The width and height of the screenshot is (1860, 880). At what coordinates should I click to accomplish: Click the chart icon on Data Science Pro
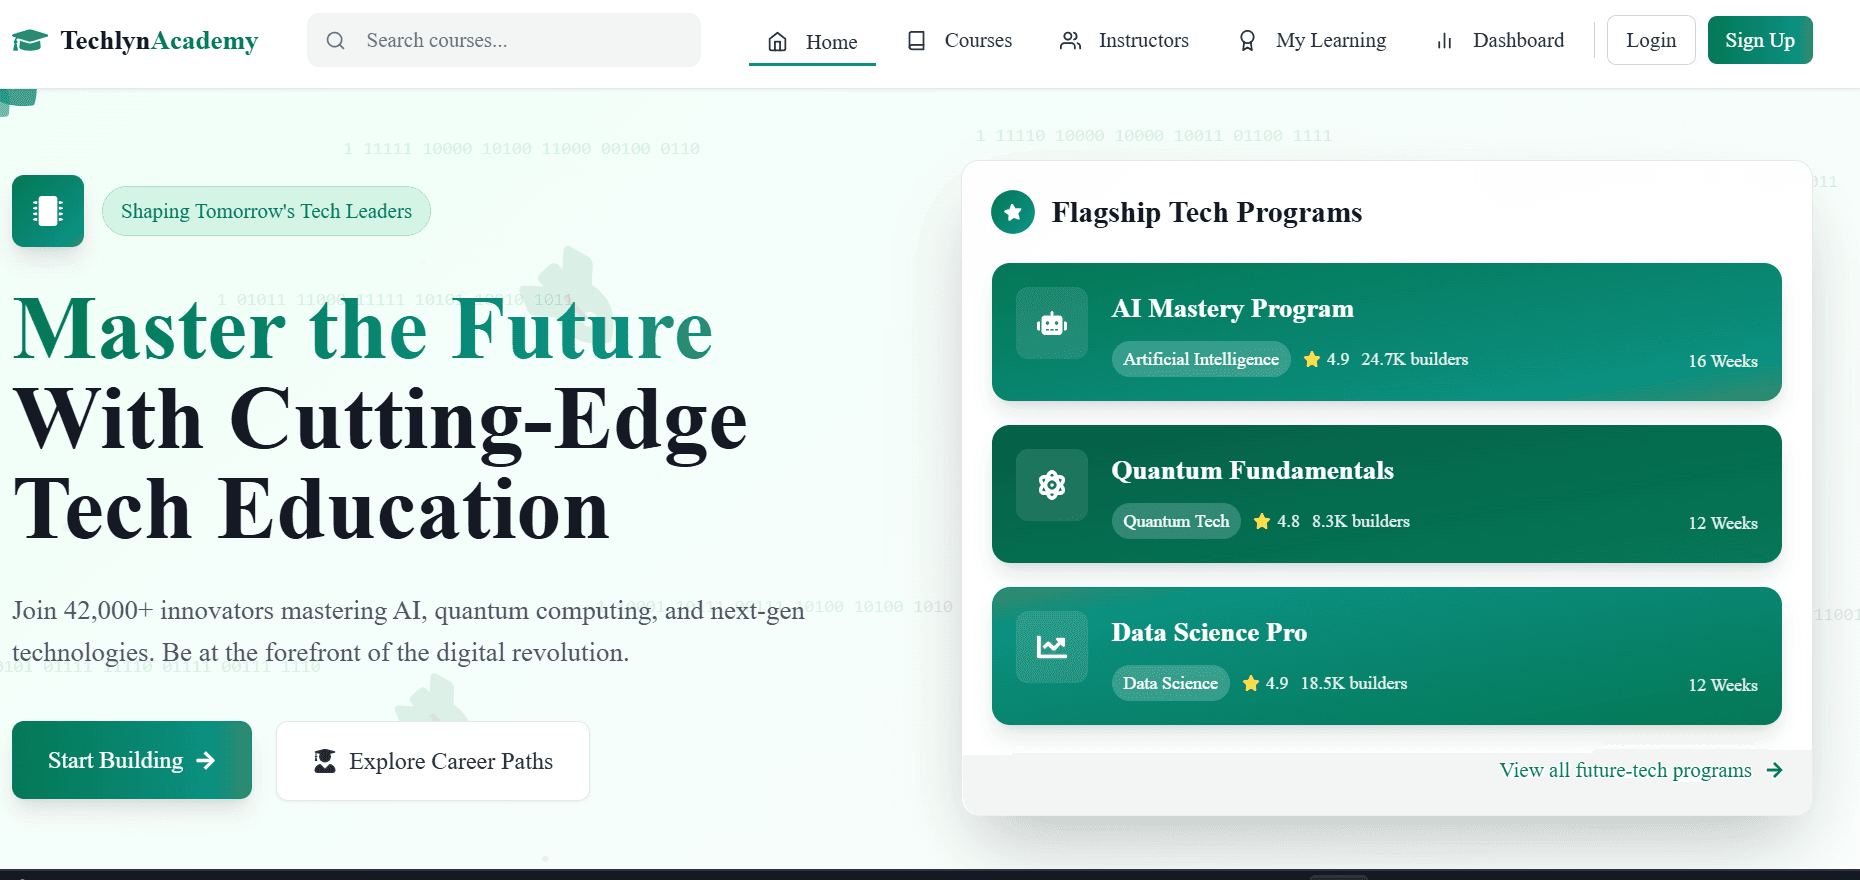point(1052,647)
